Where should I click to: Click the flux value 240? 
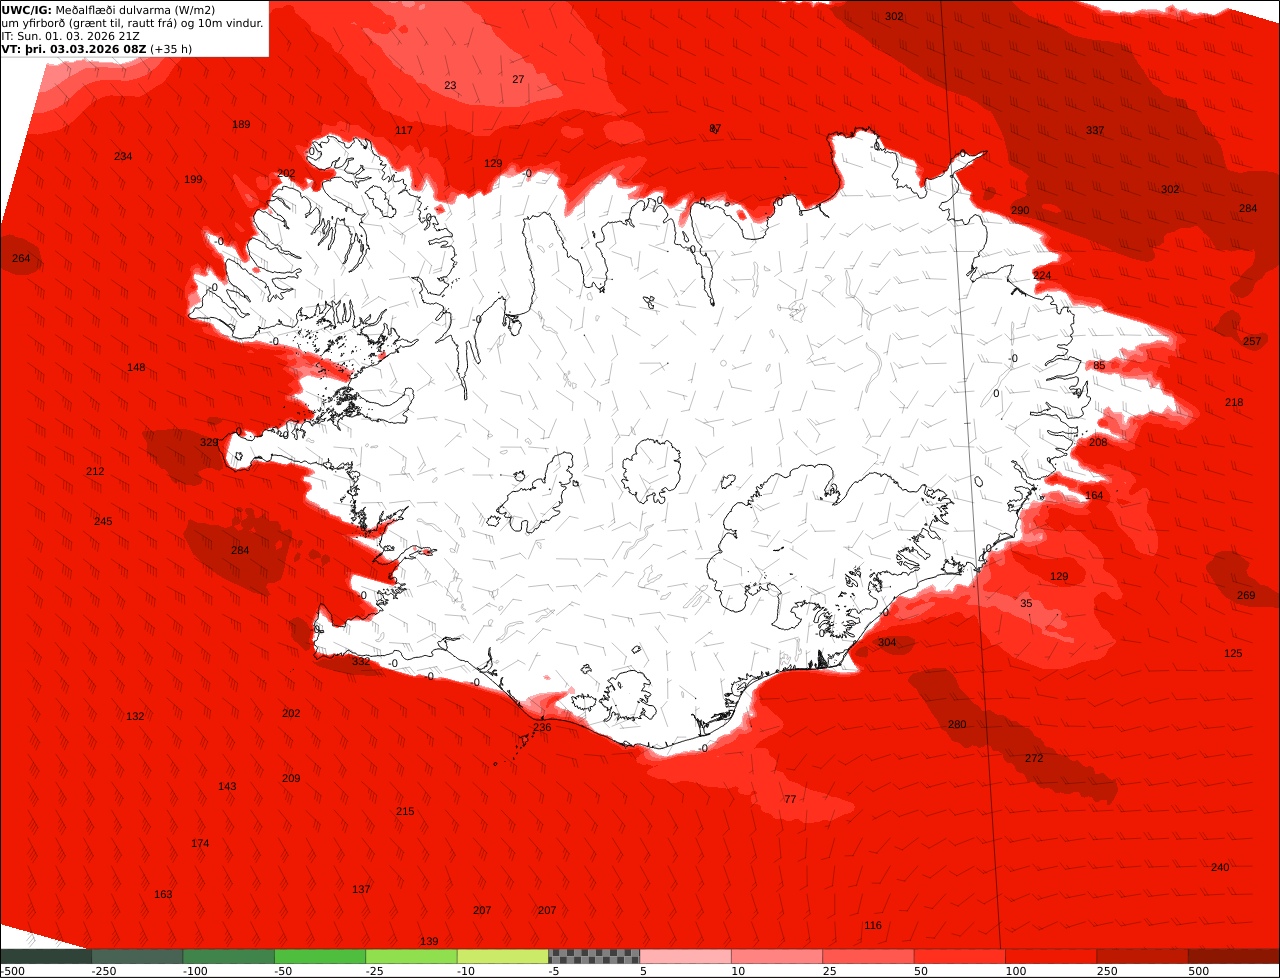tap(1220, 868)
